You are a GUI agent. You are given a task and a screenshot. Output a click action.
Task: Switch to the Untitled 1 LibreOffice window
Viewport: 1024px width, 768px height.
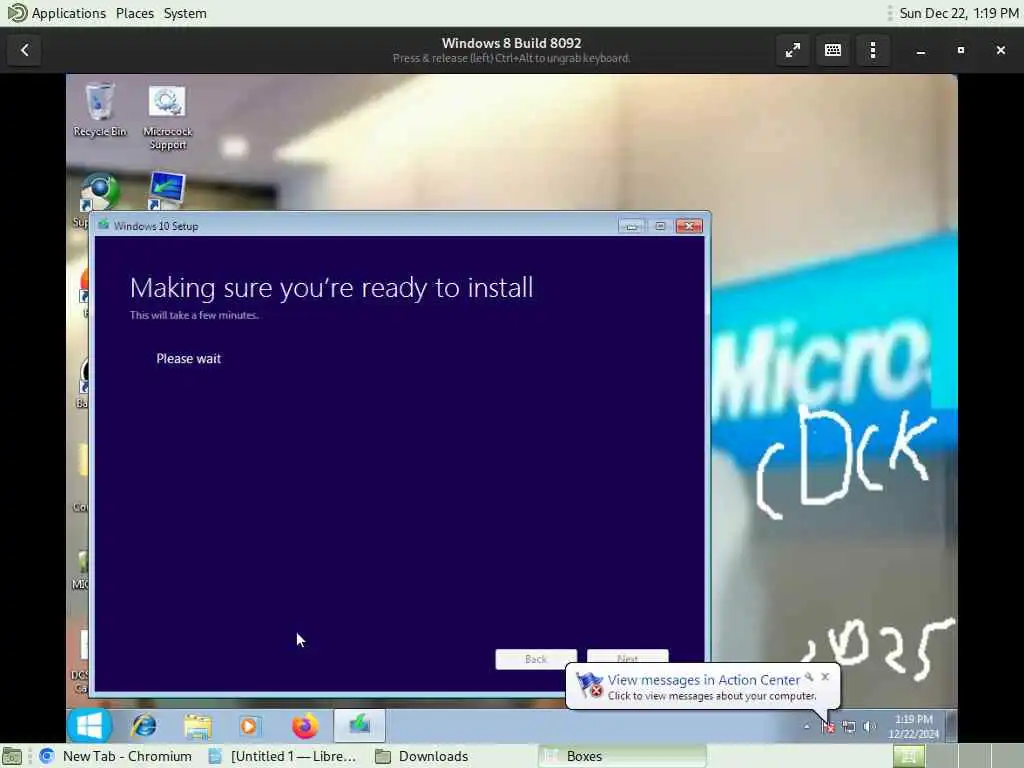[x=283, y=756]
